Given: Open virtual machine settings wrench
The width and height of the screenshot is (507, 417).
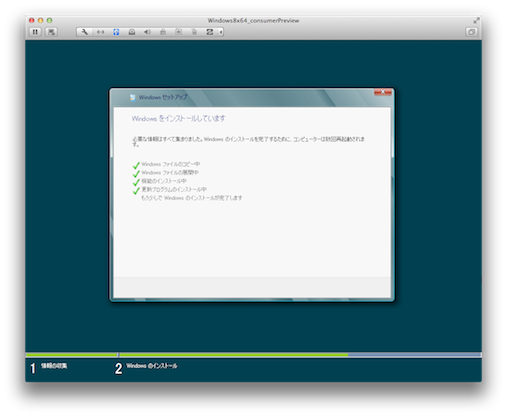Looking at the screenshot, I should 84,32.
